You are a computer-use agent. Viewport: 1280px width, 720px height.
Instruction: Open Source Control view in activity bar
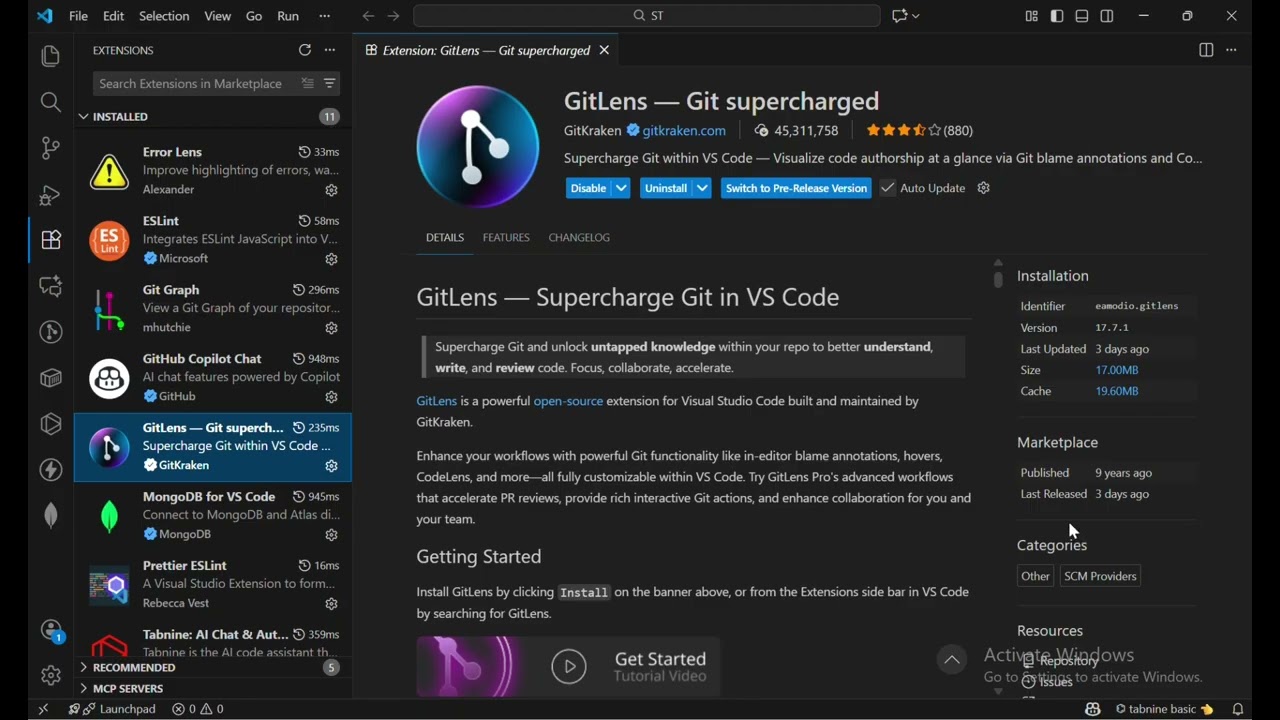click(x=50, y=149)
